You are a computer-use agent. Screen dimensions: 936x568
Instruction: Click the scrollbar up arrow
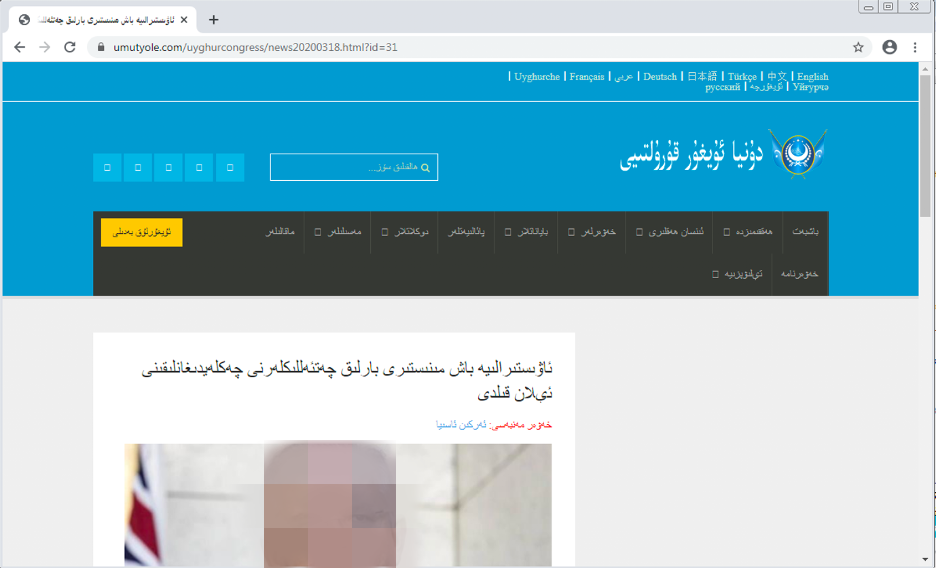coord(925,68)
